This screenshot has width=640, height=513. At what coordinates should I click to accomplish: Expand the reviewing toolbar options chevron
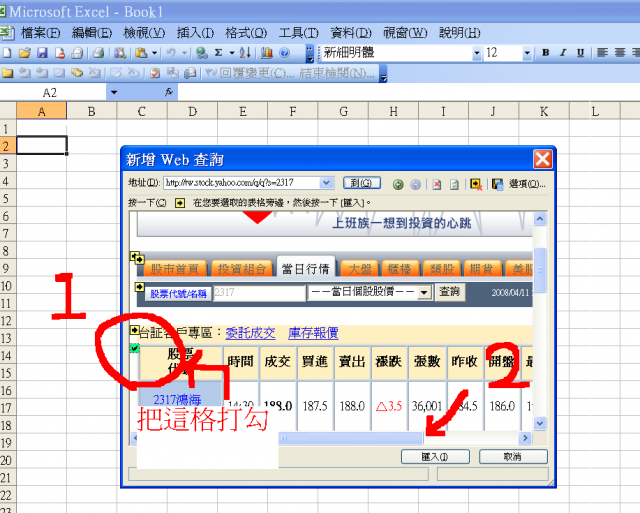pos(383,74)
